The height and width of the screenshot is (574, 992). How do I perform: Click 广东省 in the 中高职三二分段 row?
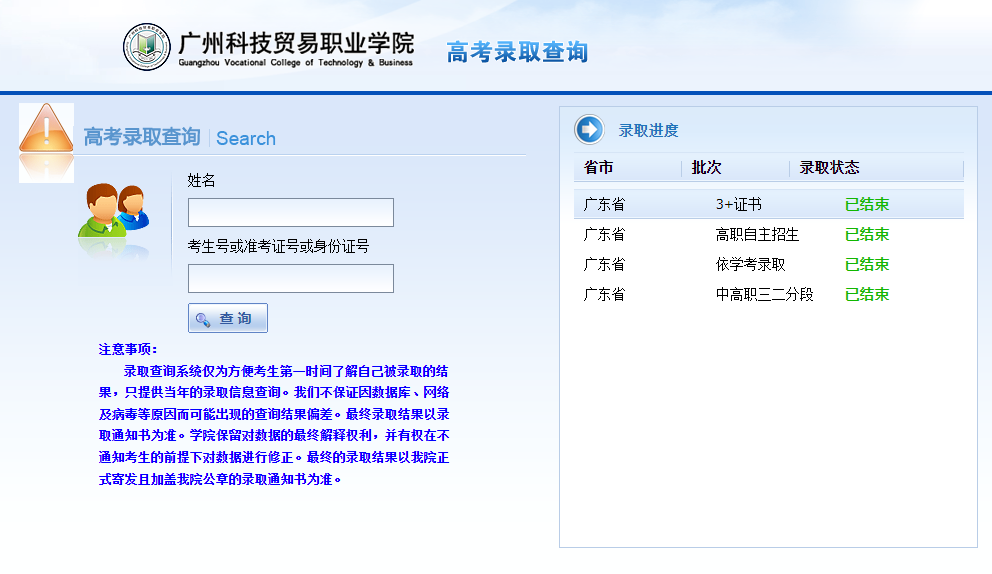604,294
